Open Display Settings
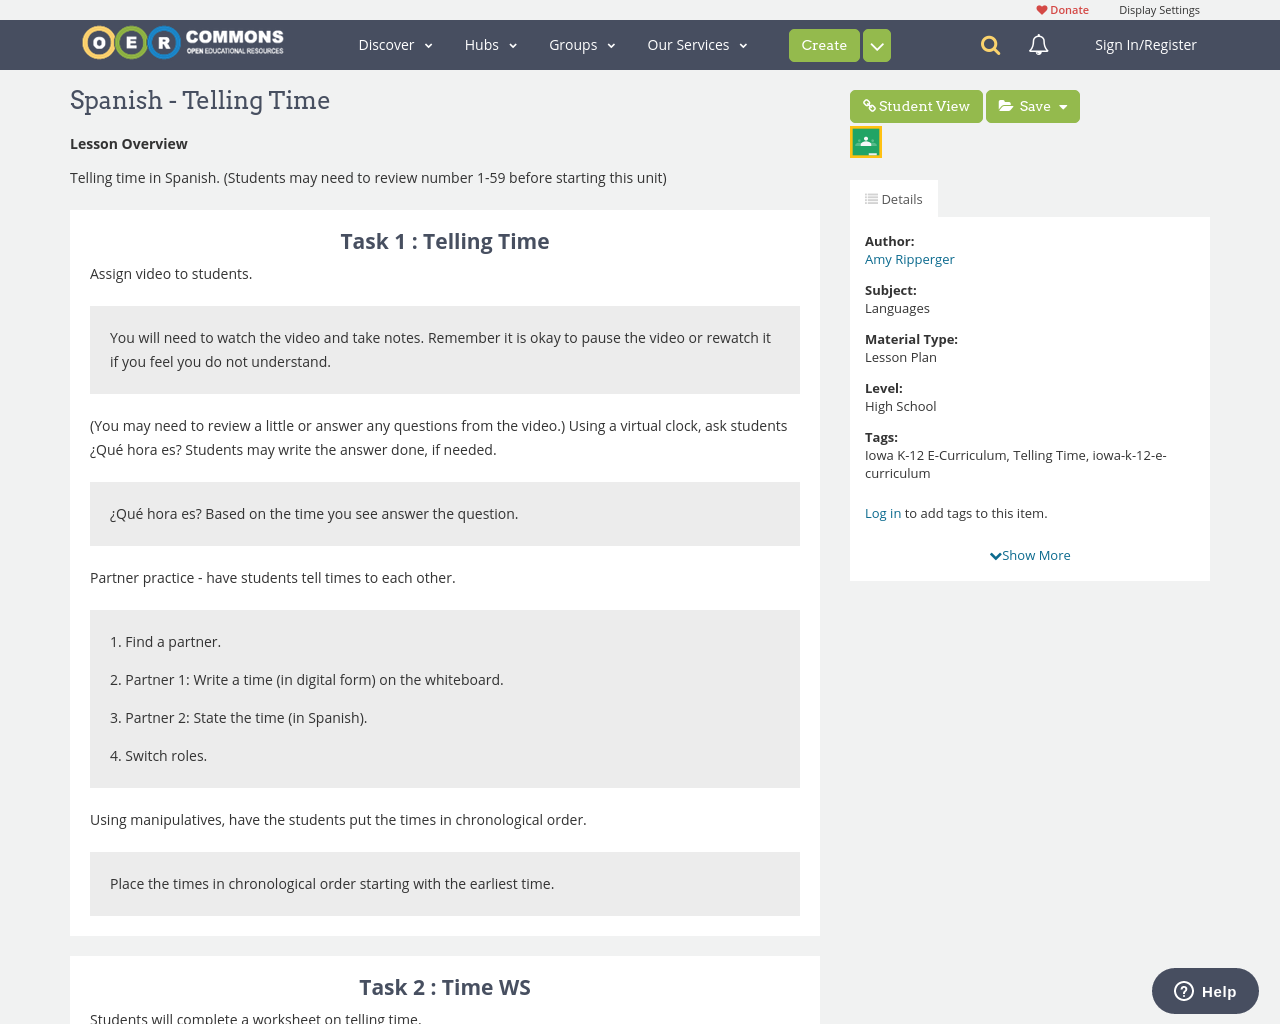 point(1159,8)
